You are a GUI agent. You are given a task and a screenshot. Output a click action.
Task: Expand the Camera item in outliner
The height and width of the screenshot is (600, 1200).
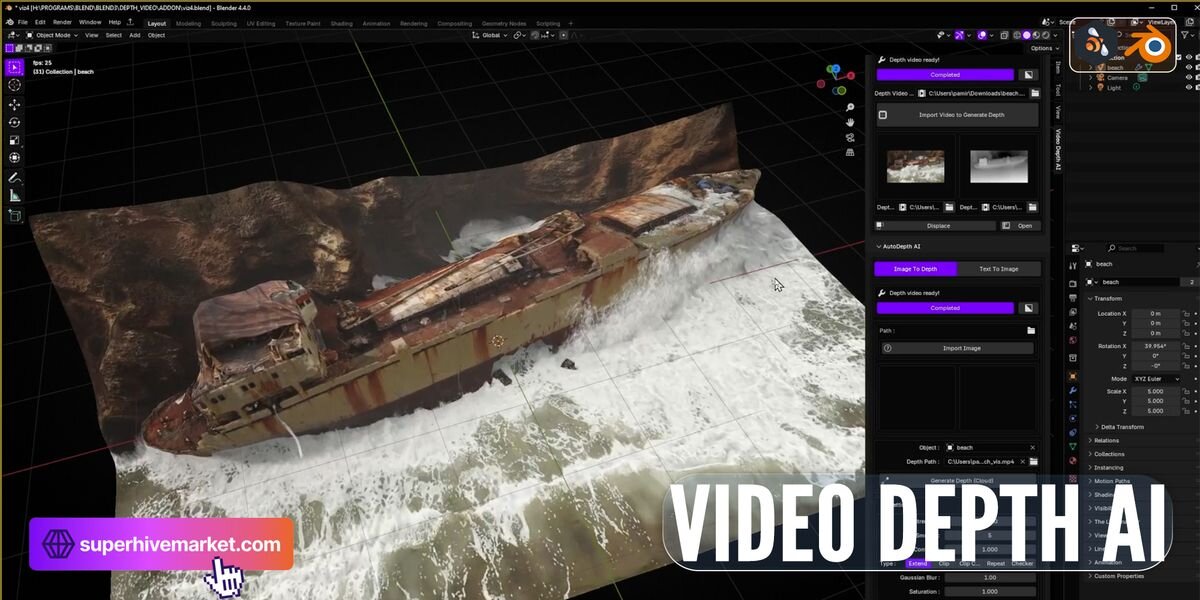pos(1092,78)
